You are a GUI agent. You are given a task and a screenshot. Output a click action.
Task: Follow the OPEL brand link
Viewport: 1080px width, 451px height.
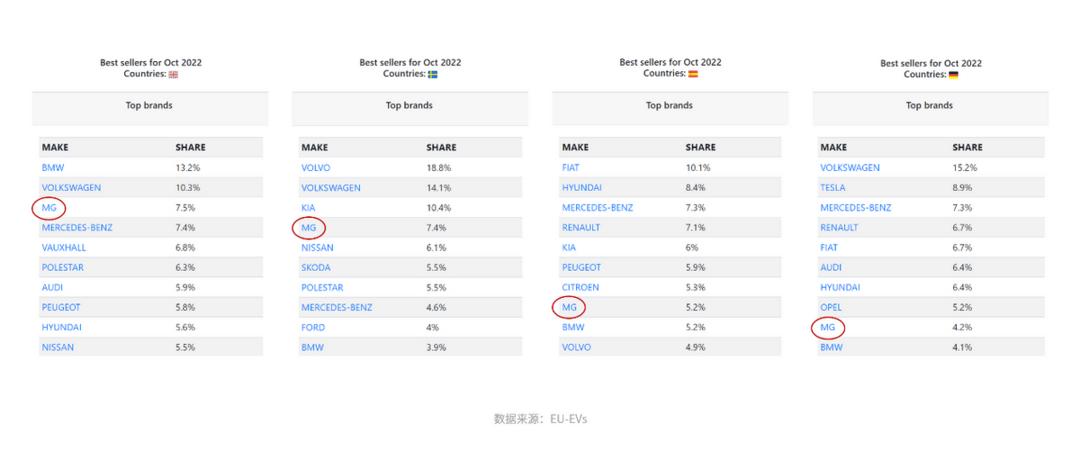pyautogui.click(x=831, y=307)
